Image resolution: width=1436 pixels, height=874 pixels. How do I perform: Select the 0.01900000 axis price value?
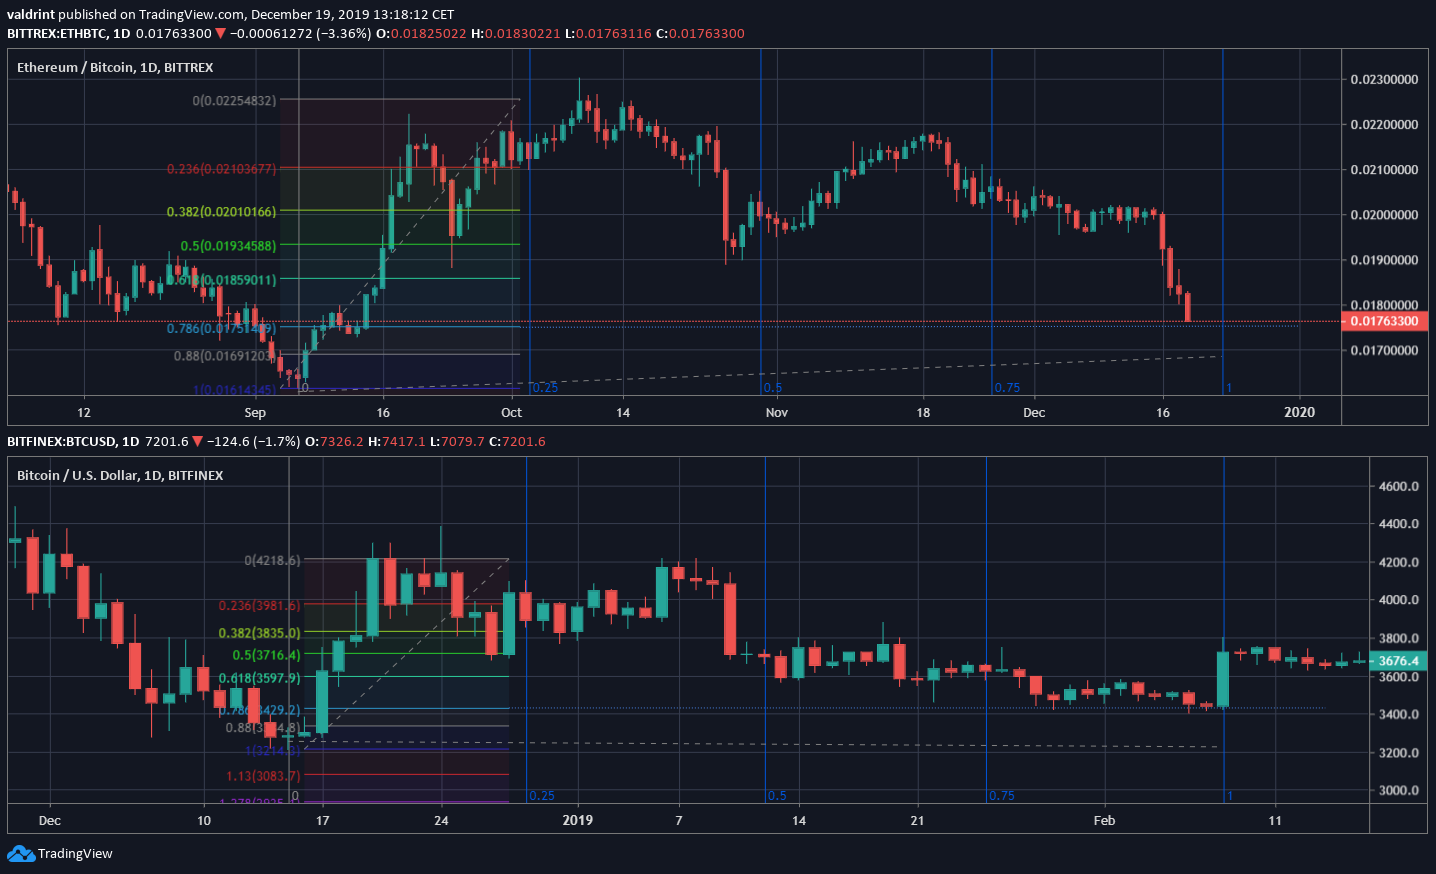(x=1384, y=260)
